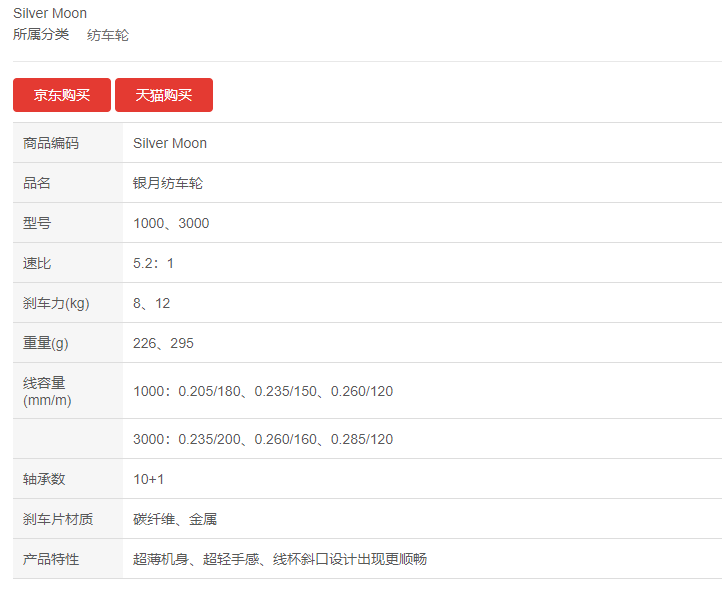This screenshot has height=595, width=722.
Task: Select the '5.2：1' gear ratio value
Action: 153,263
